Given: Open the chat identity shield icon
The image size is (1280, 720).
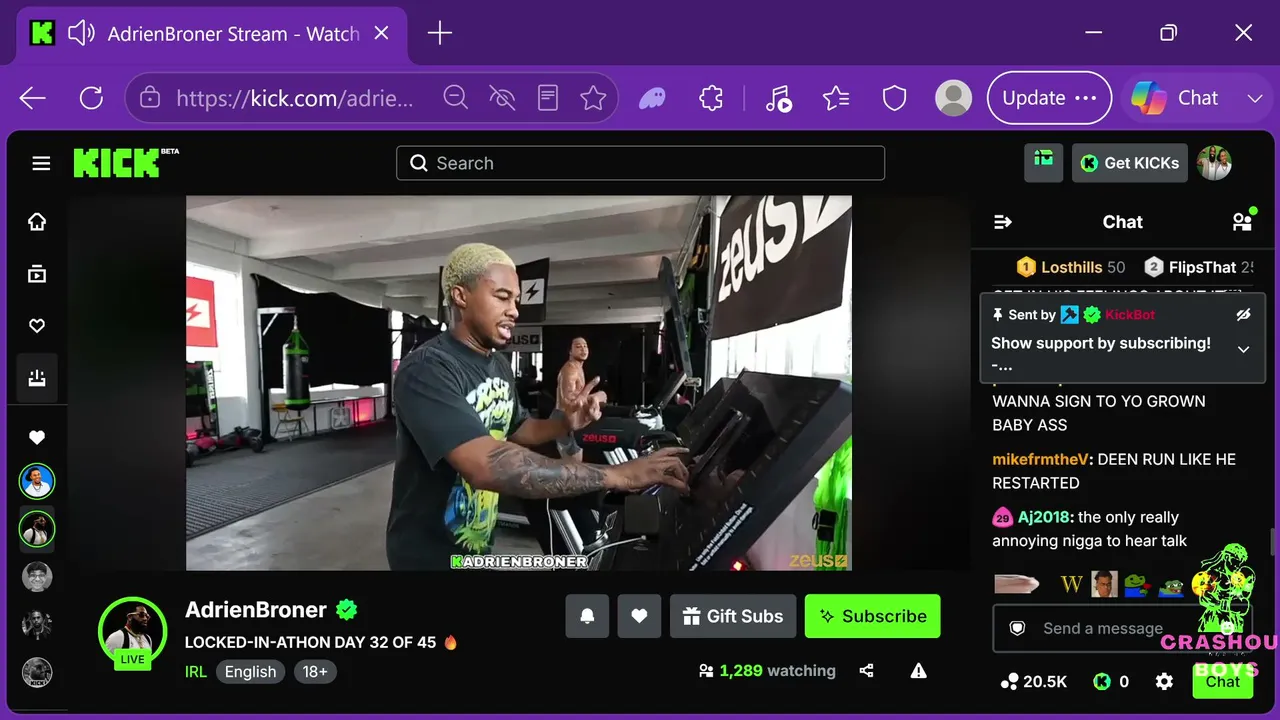Looking at the screenshot, I should click(1018, 628).
